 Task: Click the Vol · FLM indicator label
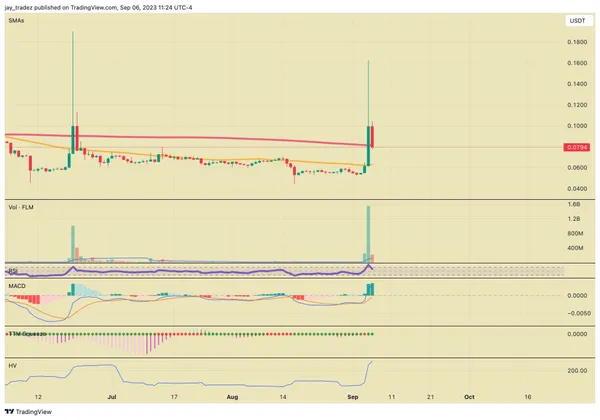click(x=24, y=208)
